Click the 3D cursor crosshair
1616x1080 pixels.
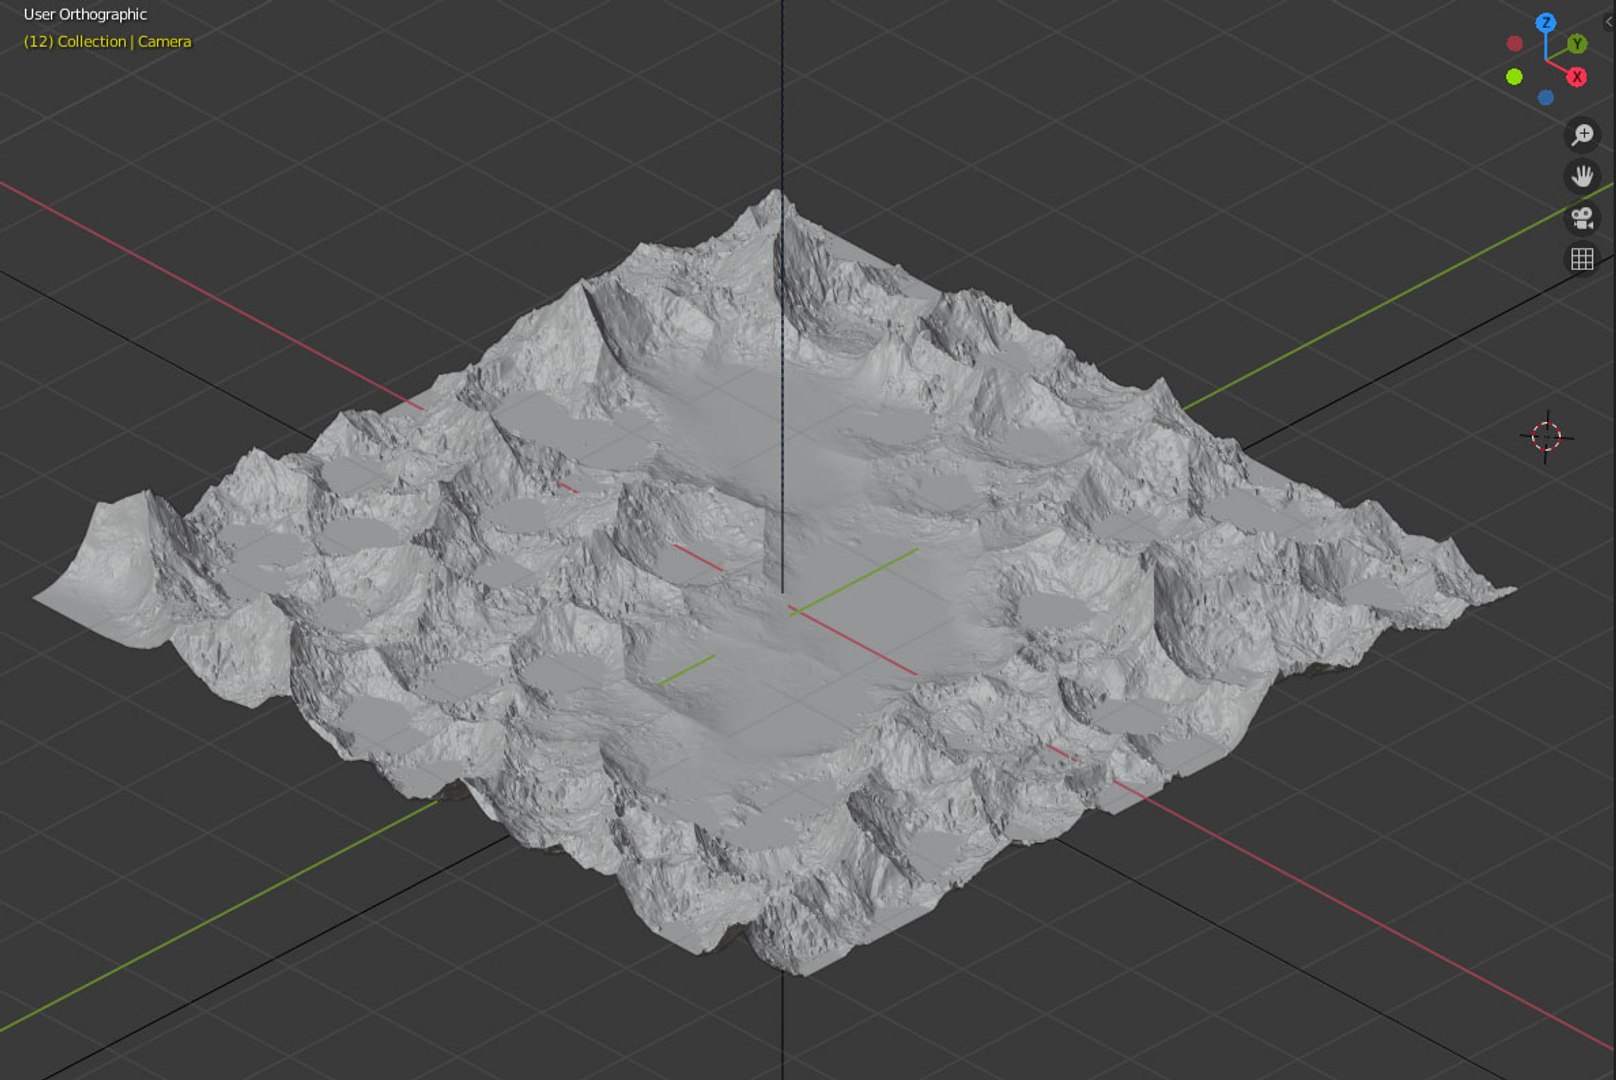(x=1547, y=437)
